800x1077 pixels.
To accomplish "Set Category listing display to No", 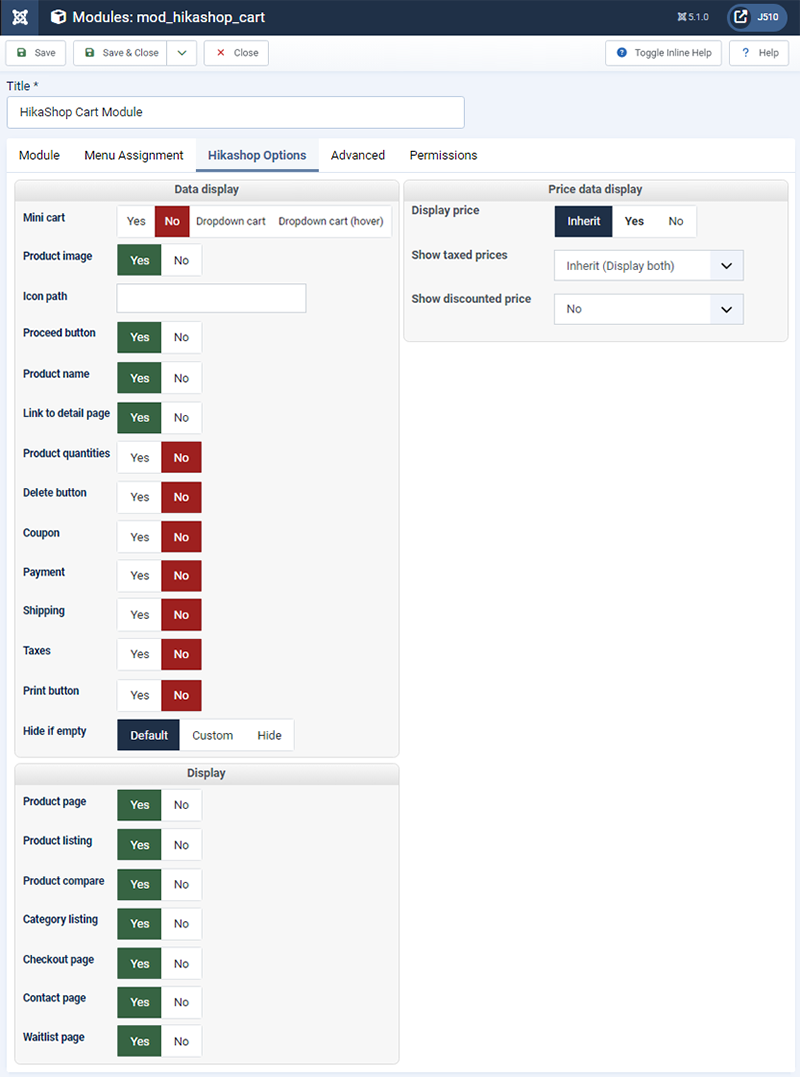I will 181,924.
